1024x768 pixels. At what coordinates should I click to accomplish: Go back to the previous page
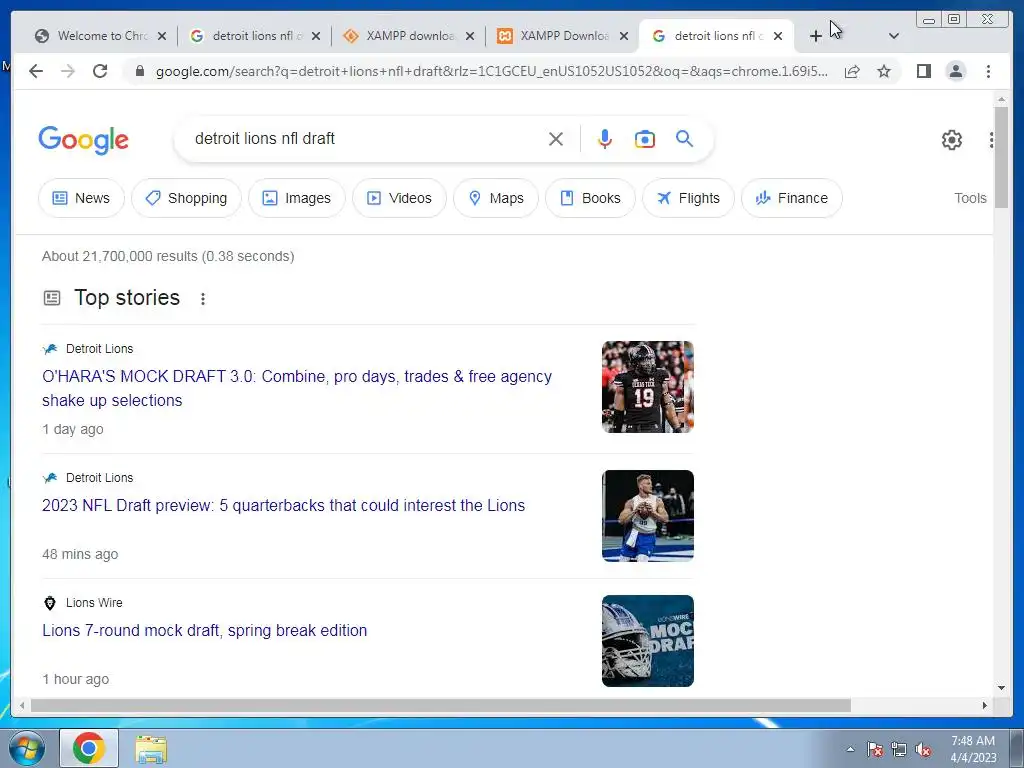36,71
